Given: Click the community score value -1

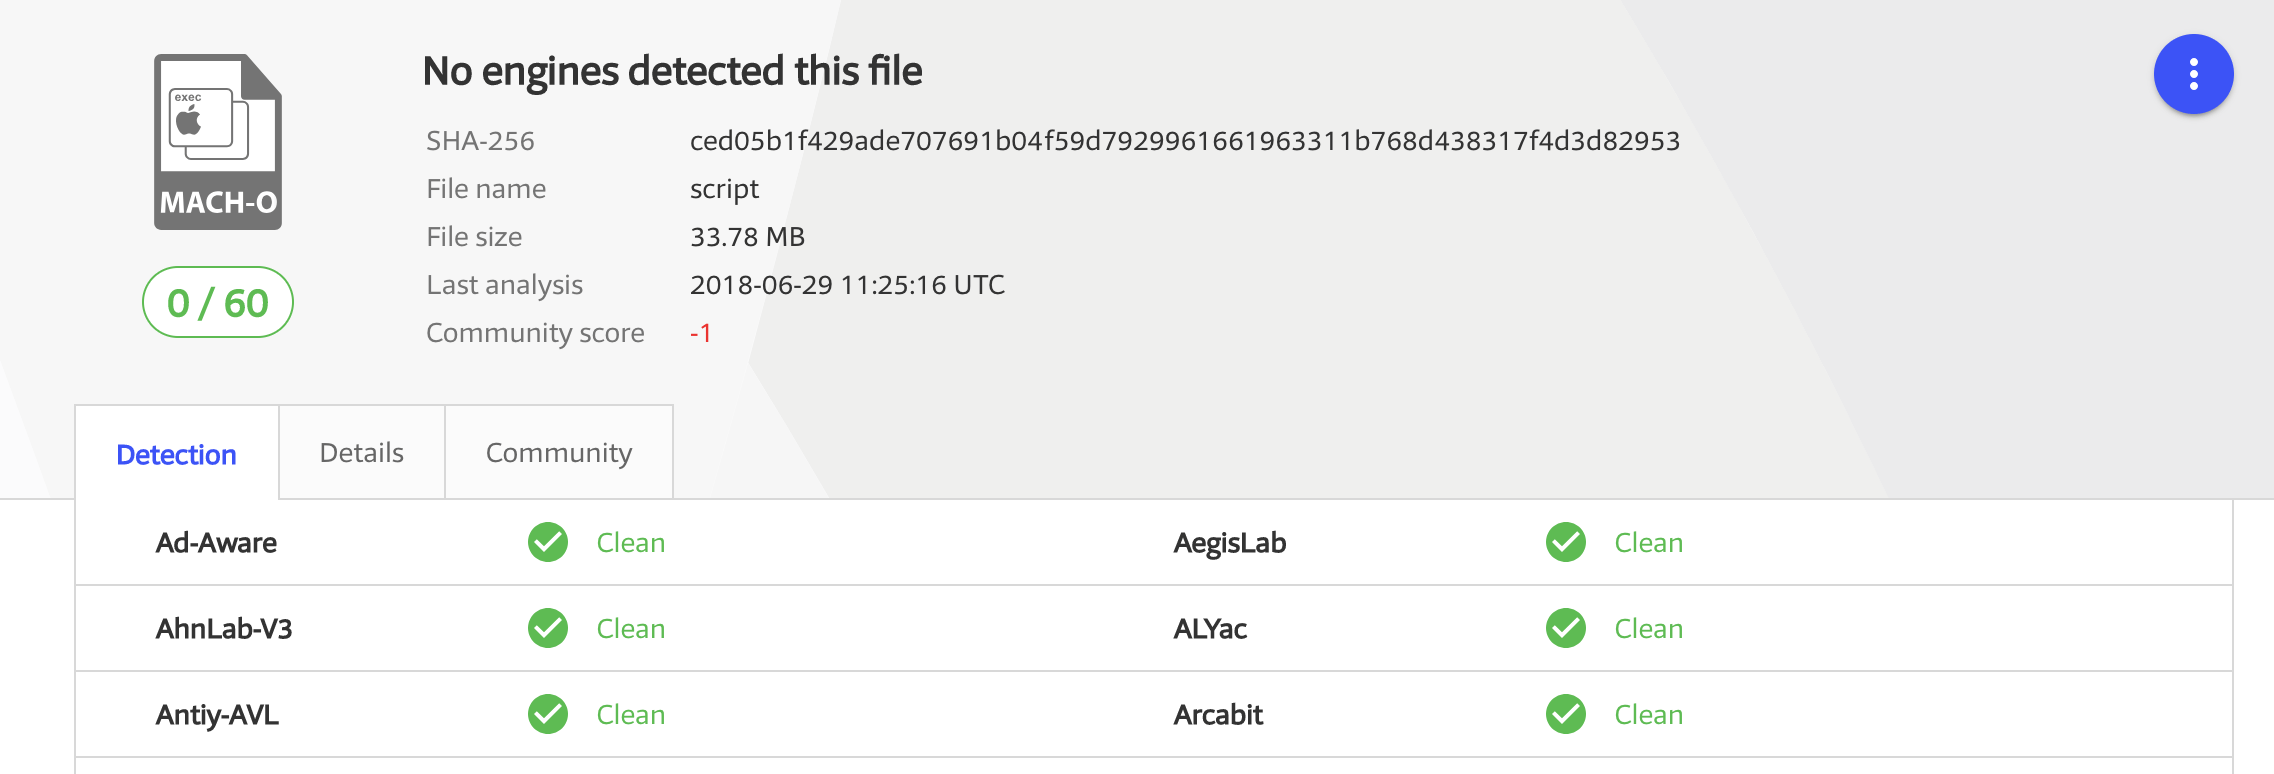Looking at the screenshot, I should 701,333.
